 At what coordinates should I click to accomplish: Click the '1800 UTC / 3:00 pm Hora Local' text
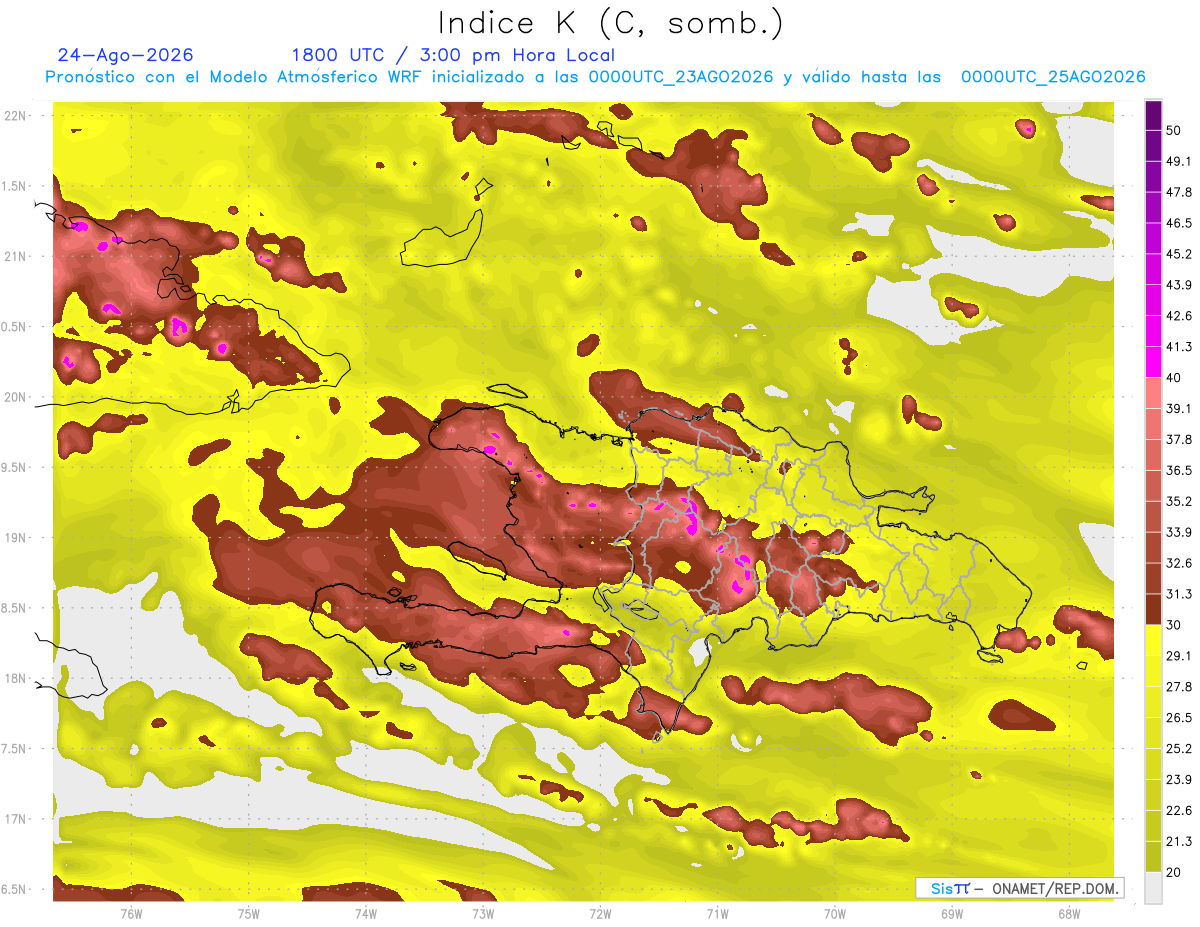coord(453,55)
